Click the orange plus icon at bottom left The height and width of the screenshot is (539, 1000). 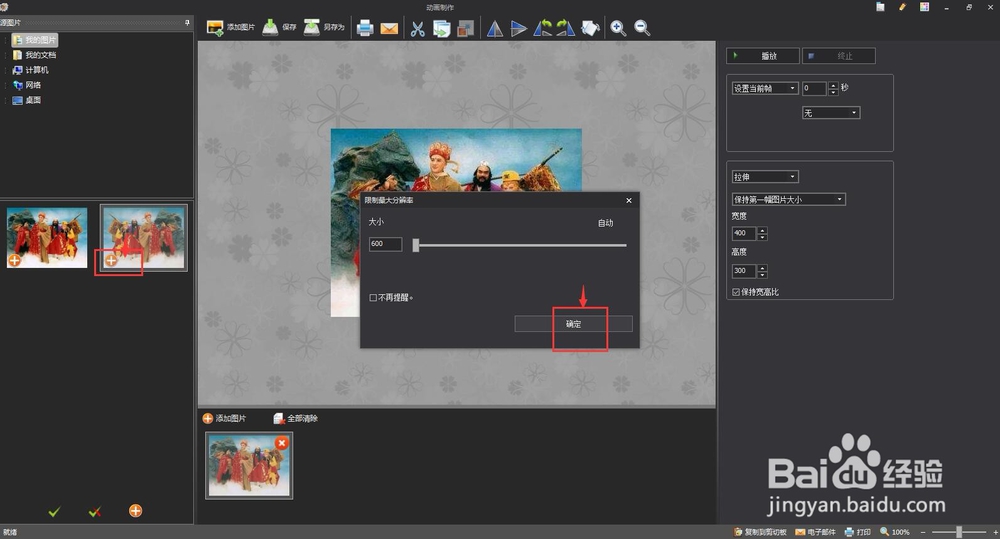(x=135, y=510)
